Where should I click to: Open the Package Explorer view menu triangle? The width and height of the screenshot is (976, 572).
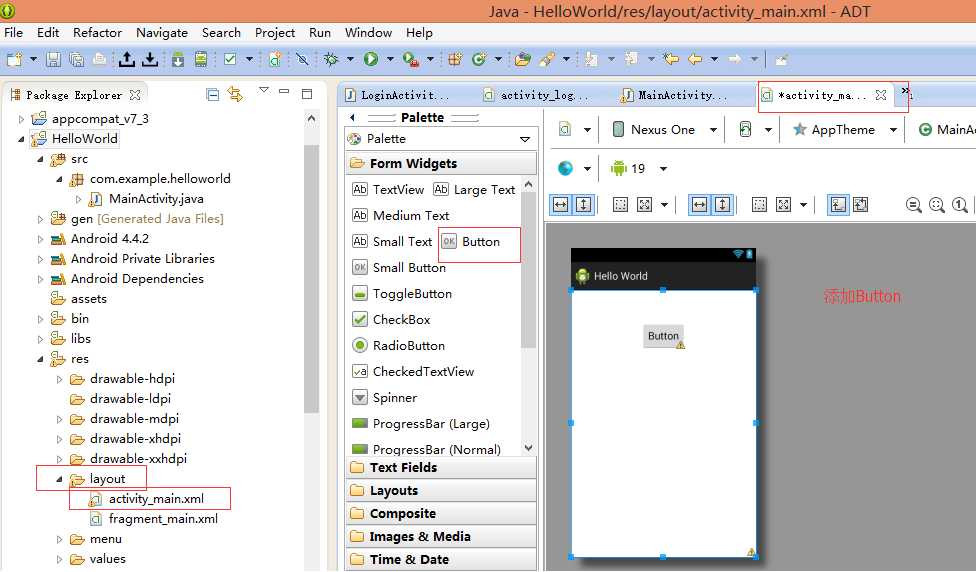pos(264,91)
